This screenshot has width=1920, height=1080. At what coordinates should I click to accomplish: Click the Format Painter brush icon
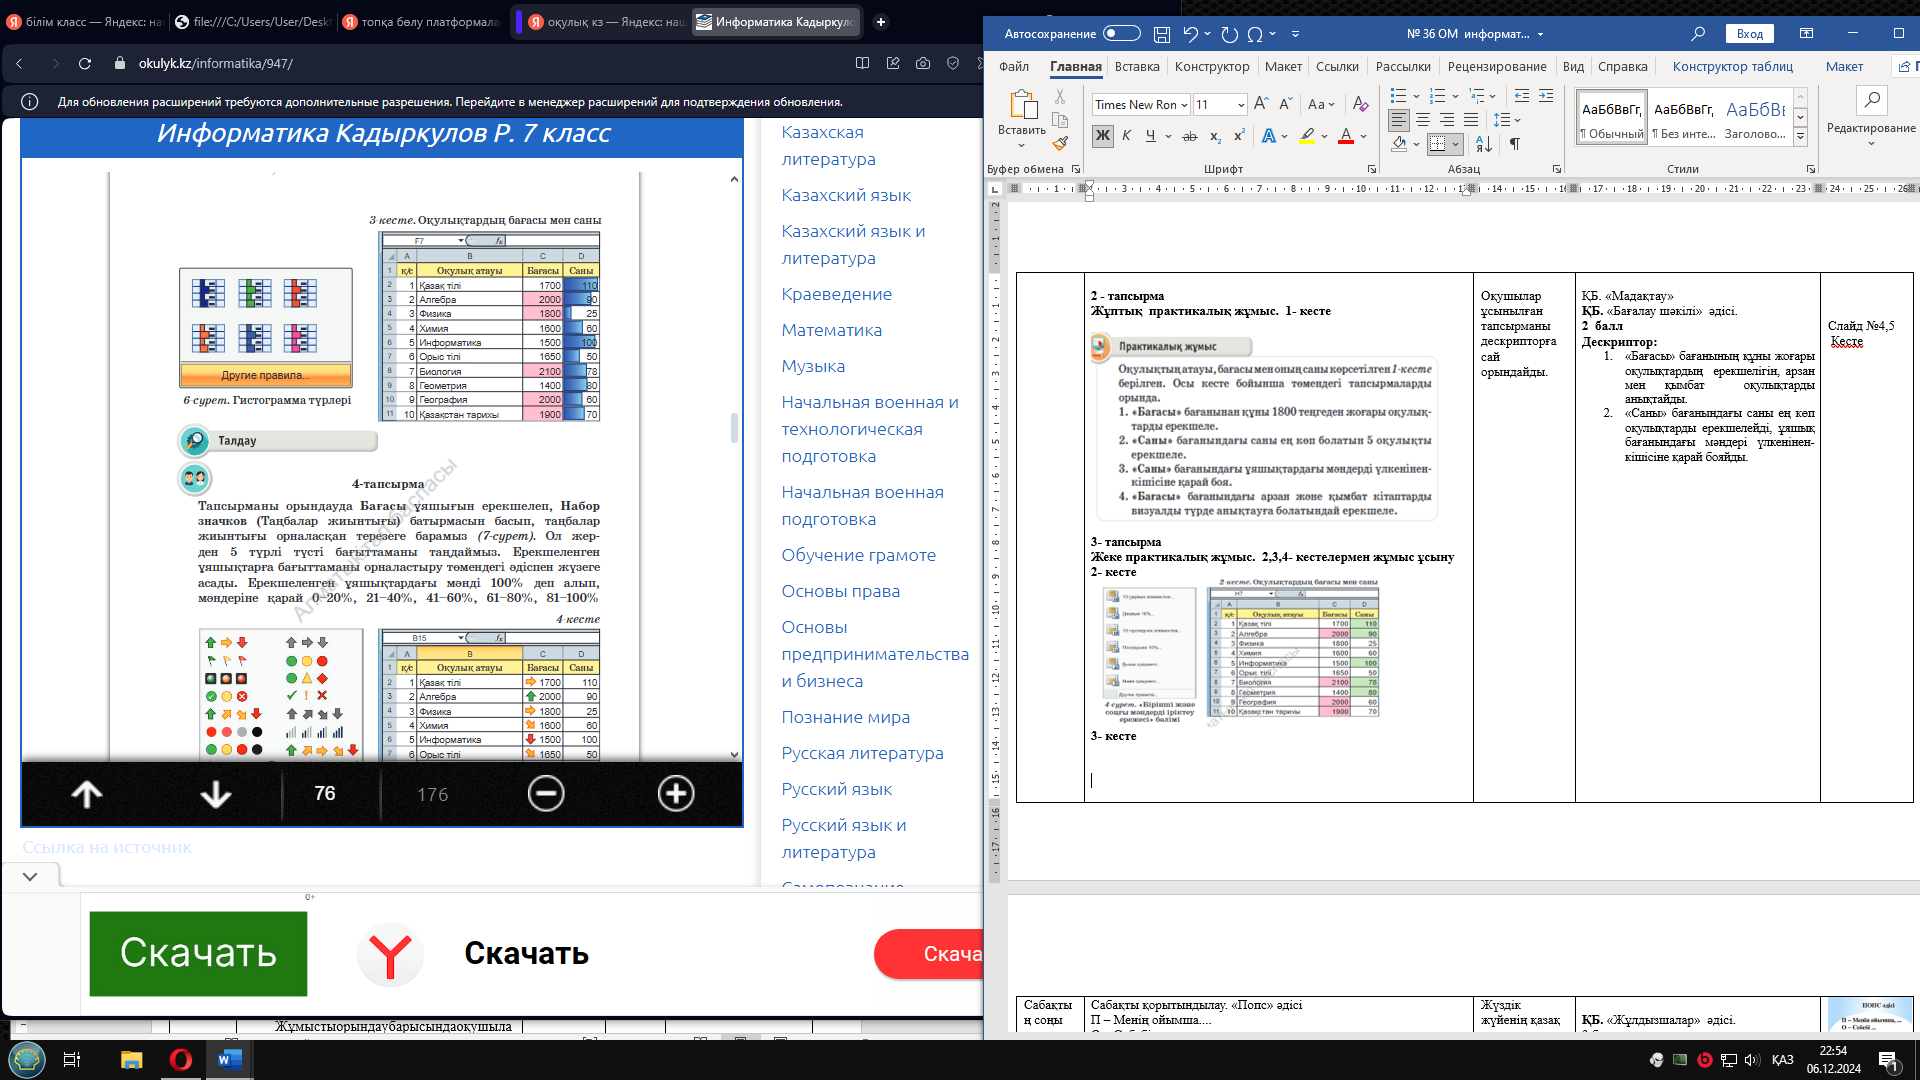coord(1060,144)
